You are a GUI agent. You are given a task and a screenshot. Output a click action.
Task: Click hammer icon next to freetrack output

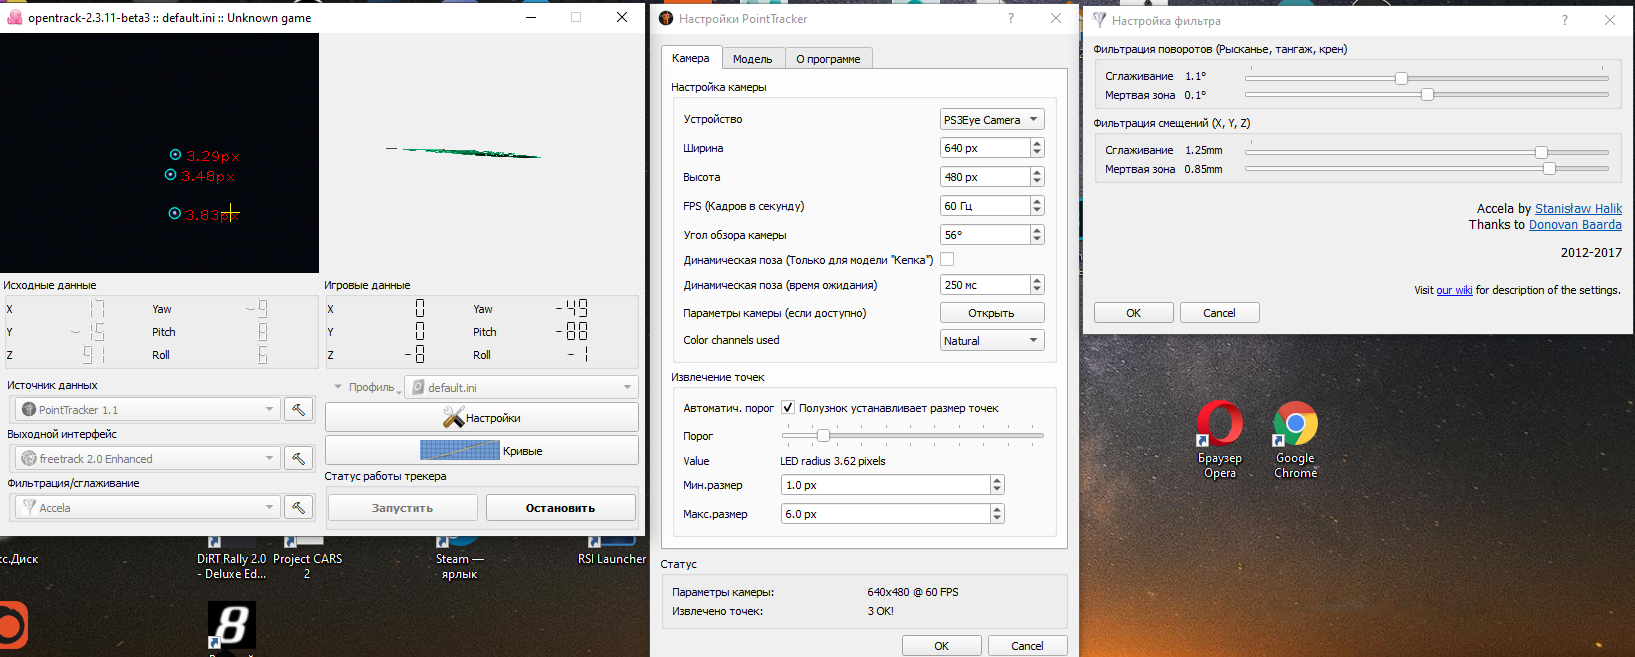tap(298, 458)
